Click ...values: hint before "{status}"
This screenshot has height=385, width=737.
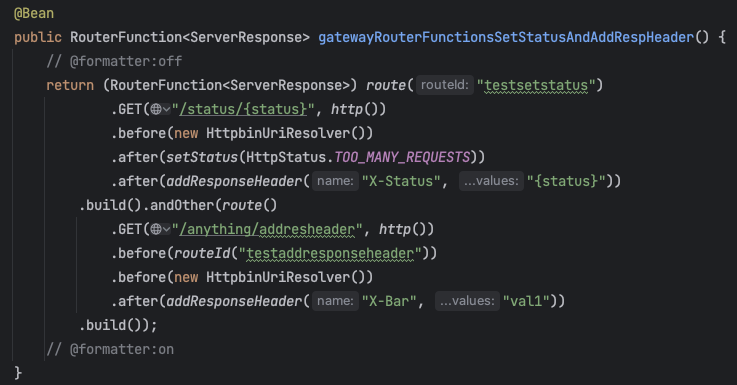tap(491, 181)
